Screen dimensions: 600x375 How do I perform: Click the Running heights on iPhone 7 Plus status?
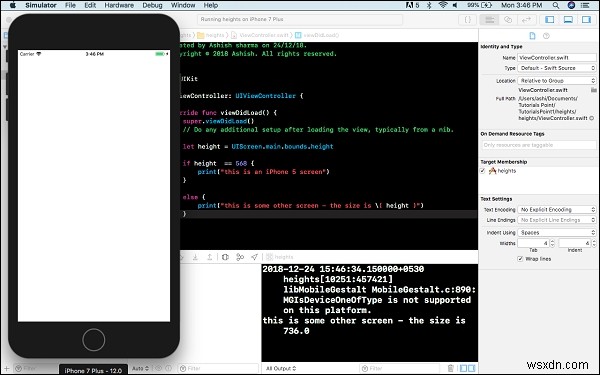(x=300, y=20)
